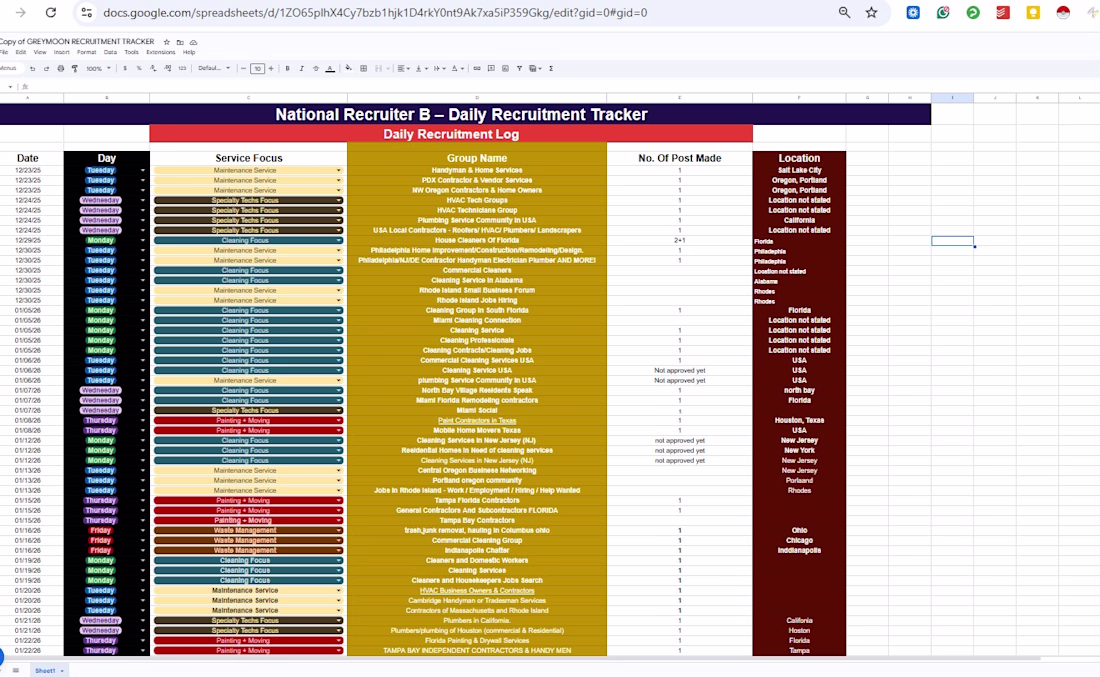This screenshot has width=1100, height=677.
Task: Toggle strikethrough formatting
Action: [x=316, y=69]
